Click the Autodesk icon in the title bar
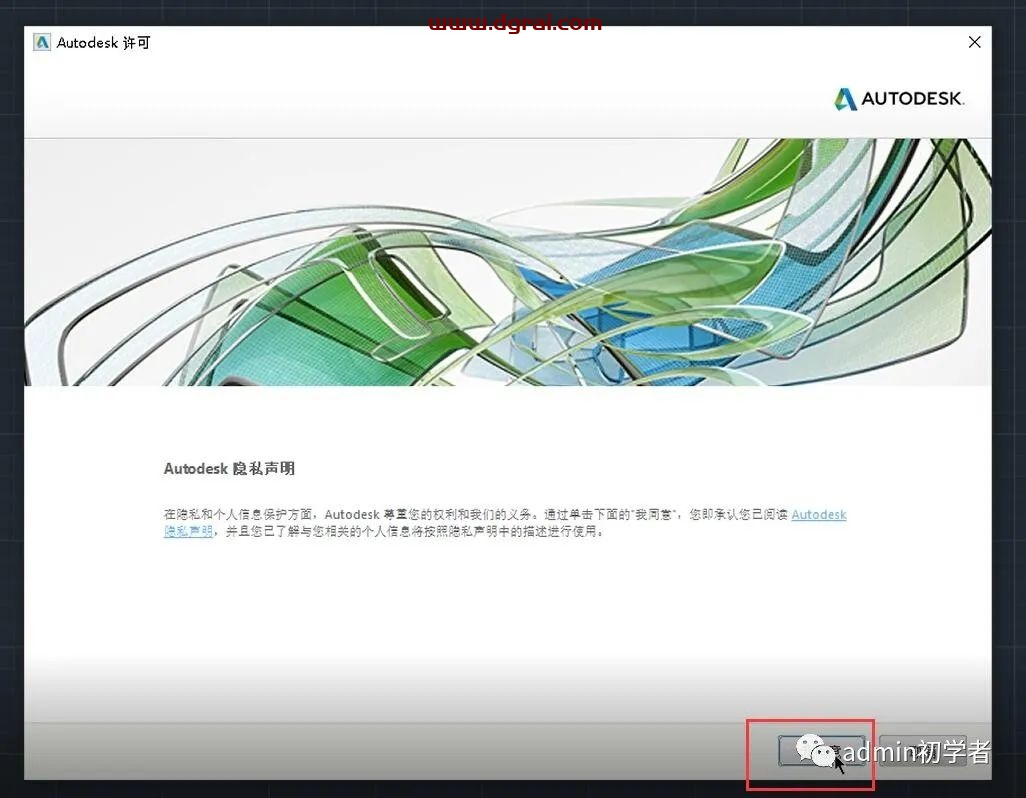This screenshot has width=1026, height=798. point(42,43)
